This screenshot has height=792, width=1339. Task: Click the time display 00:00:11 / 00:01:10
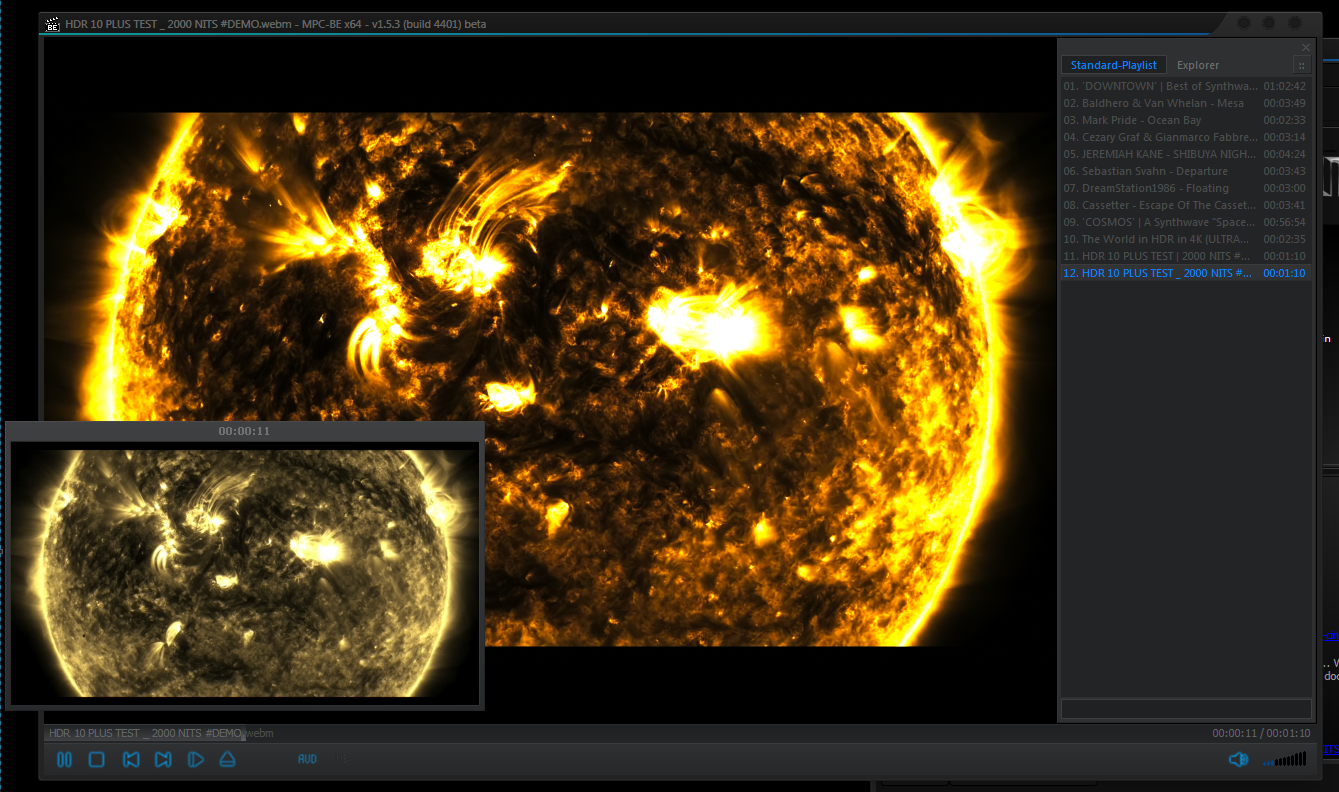(x=1261, y=733)
